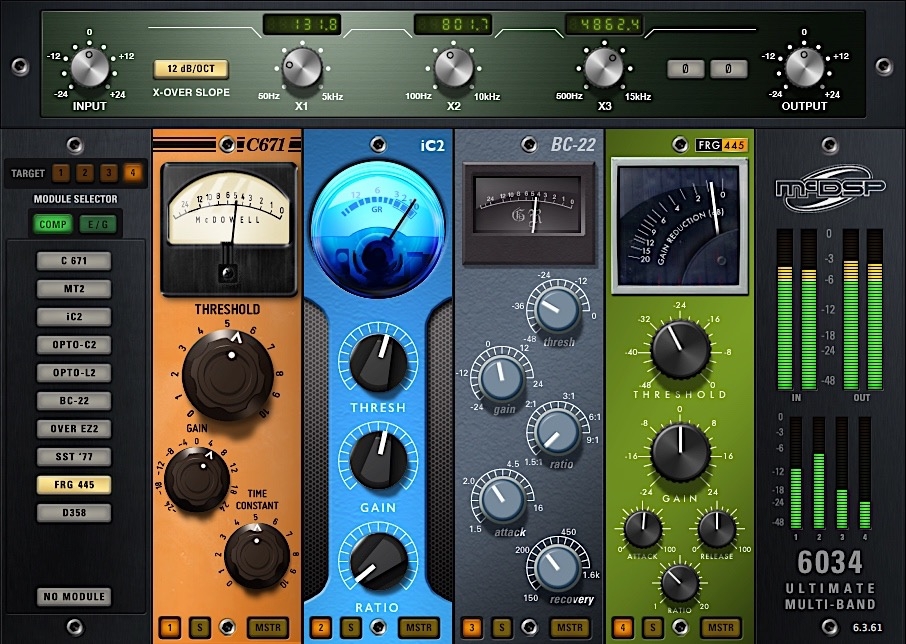Click the McDSP logo
The image size is (906, 644).
point(830,188)
